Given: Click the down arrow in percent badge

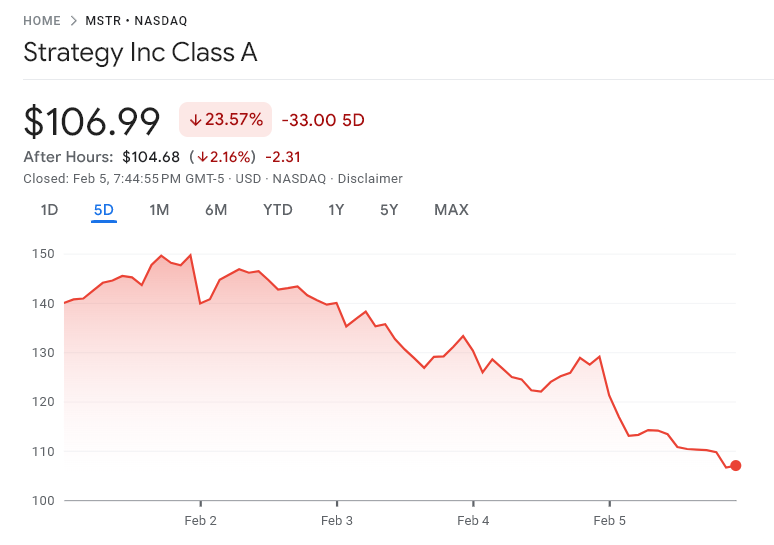Looking at the screenshot, I should tap(195, 120).
